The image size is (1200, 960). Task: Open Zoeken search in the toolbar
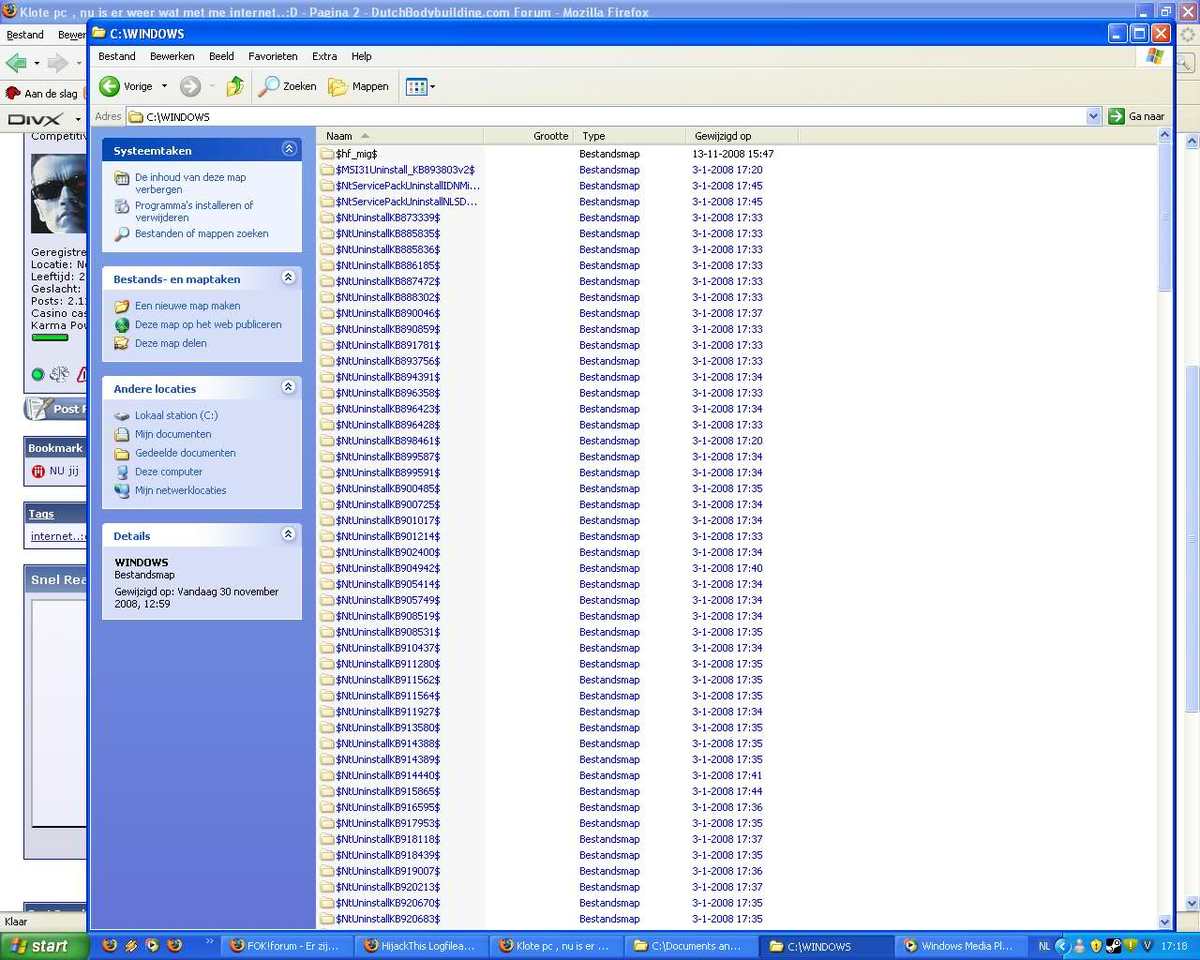pos(287,87)
